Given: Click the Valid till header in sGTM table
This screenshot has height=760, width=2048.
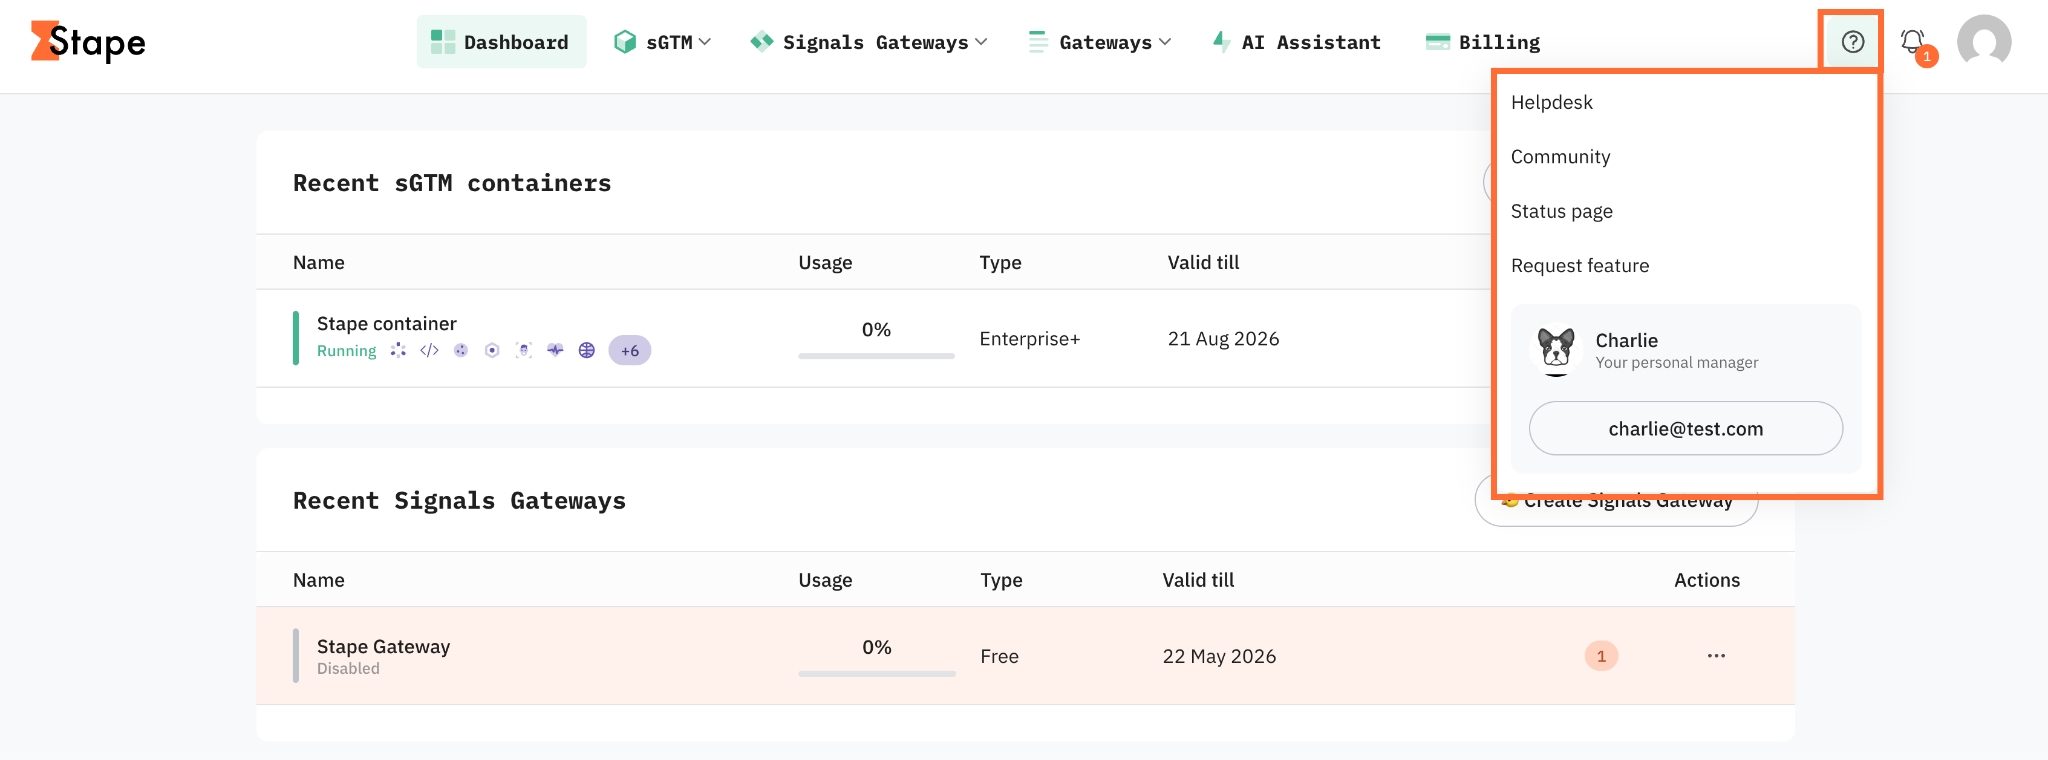Looking at the screenshot, I should point(1203,262).
